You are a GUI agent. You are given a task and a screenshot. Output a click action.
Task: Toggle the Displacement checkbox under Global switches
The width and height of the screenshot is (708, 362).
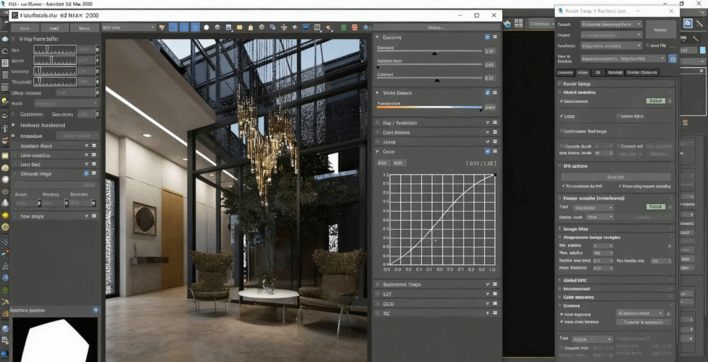point(561,101)
